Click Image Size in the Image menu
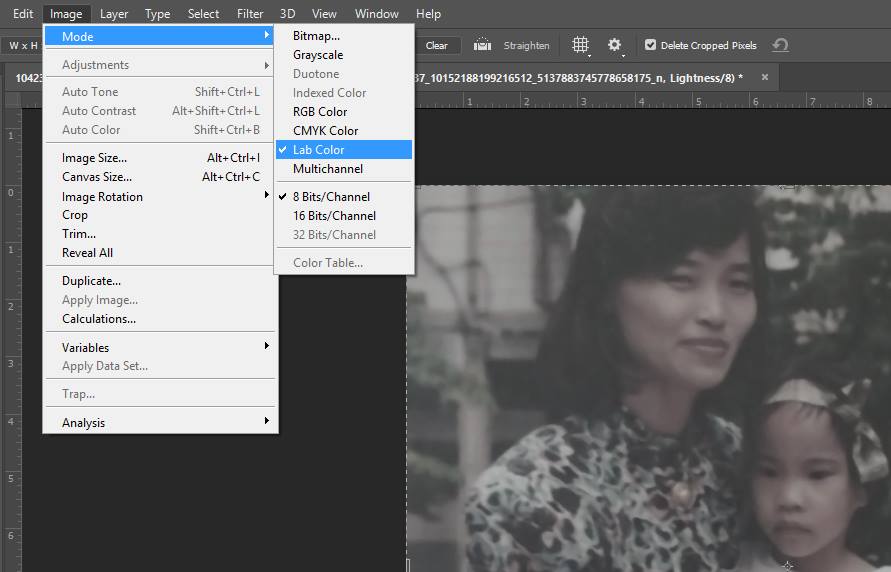891x572 pixels. (x=94, y=158)
